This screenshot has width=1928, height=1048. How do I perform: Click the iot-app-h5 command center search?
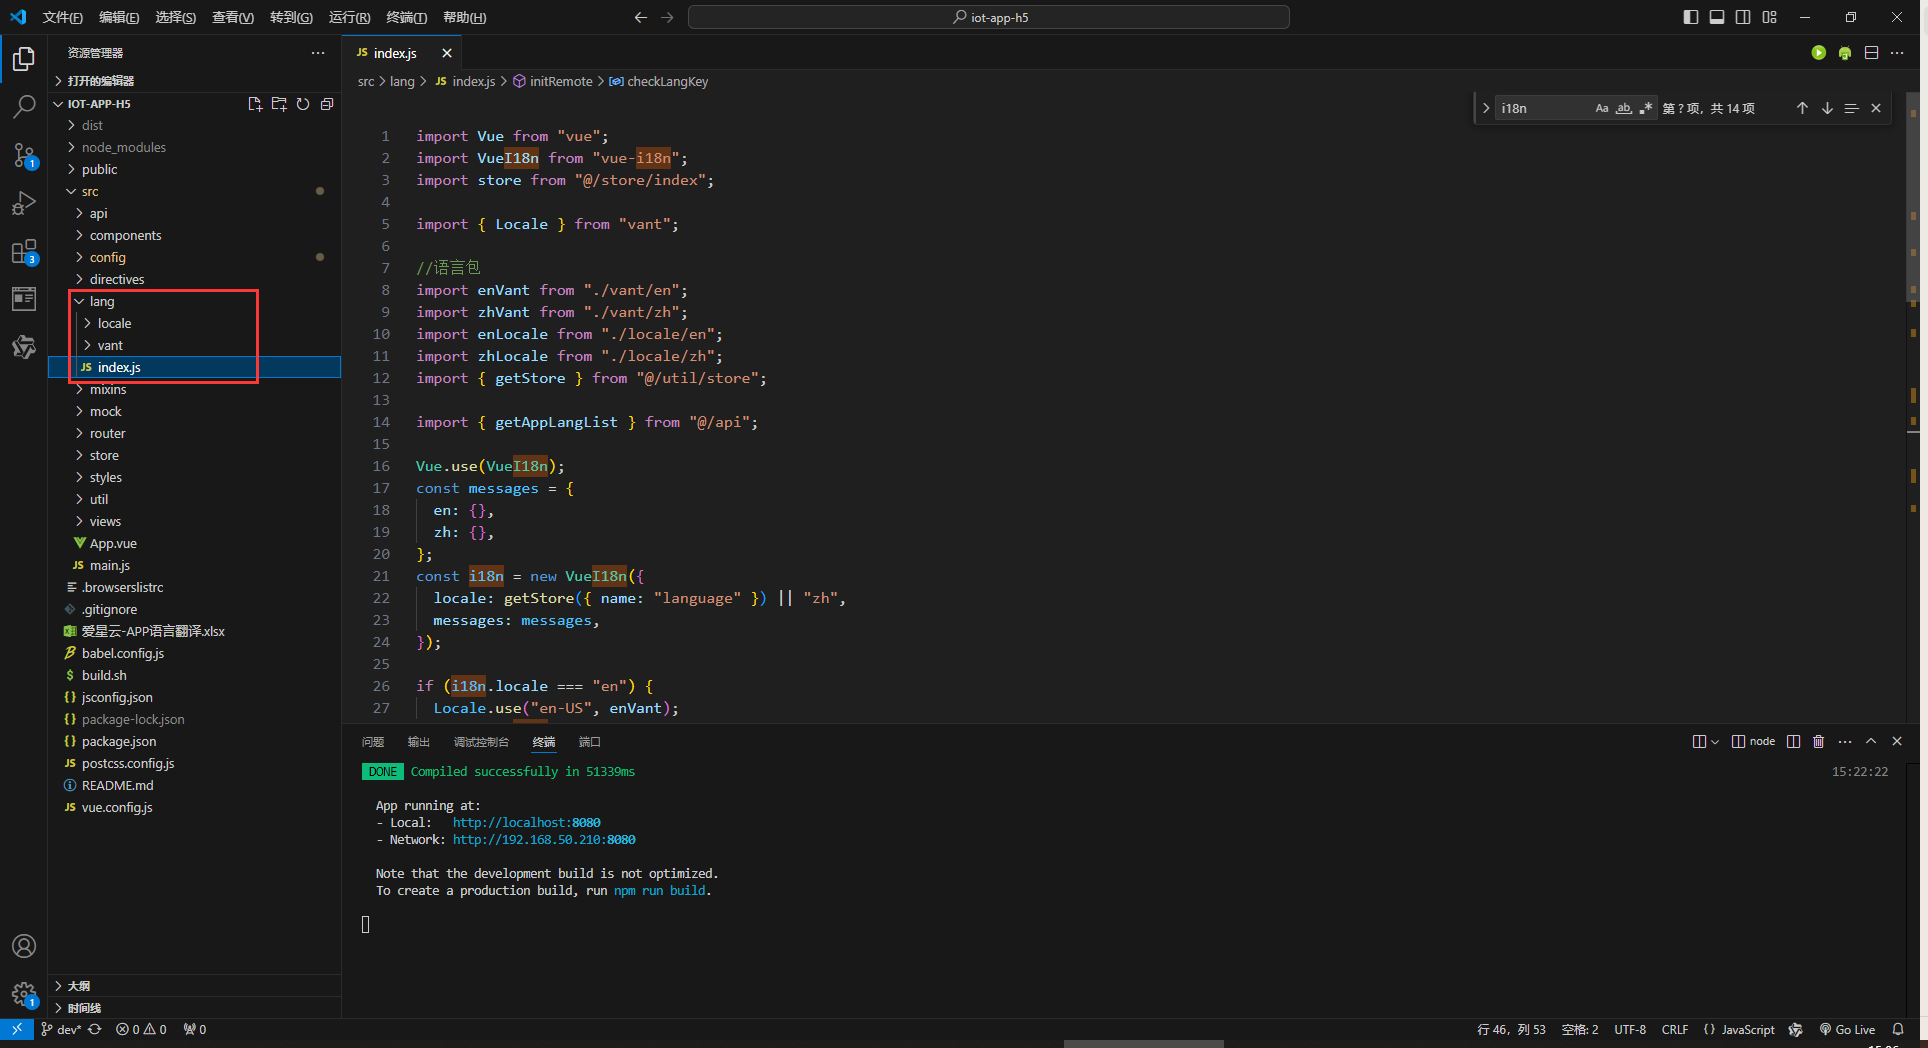point(989,17)
